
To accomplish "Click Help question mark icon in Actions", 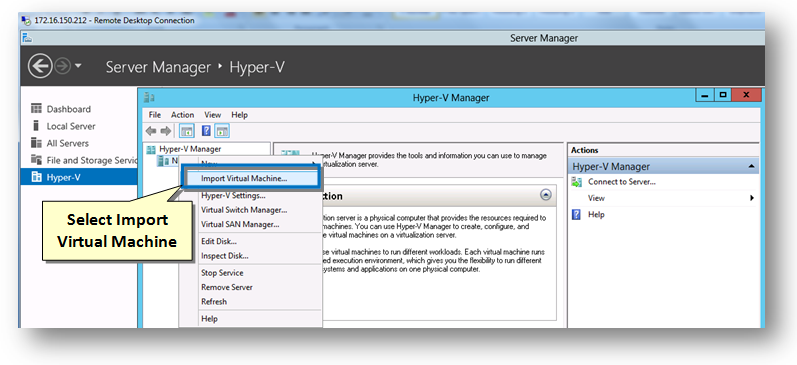I will point(576,215).
